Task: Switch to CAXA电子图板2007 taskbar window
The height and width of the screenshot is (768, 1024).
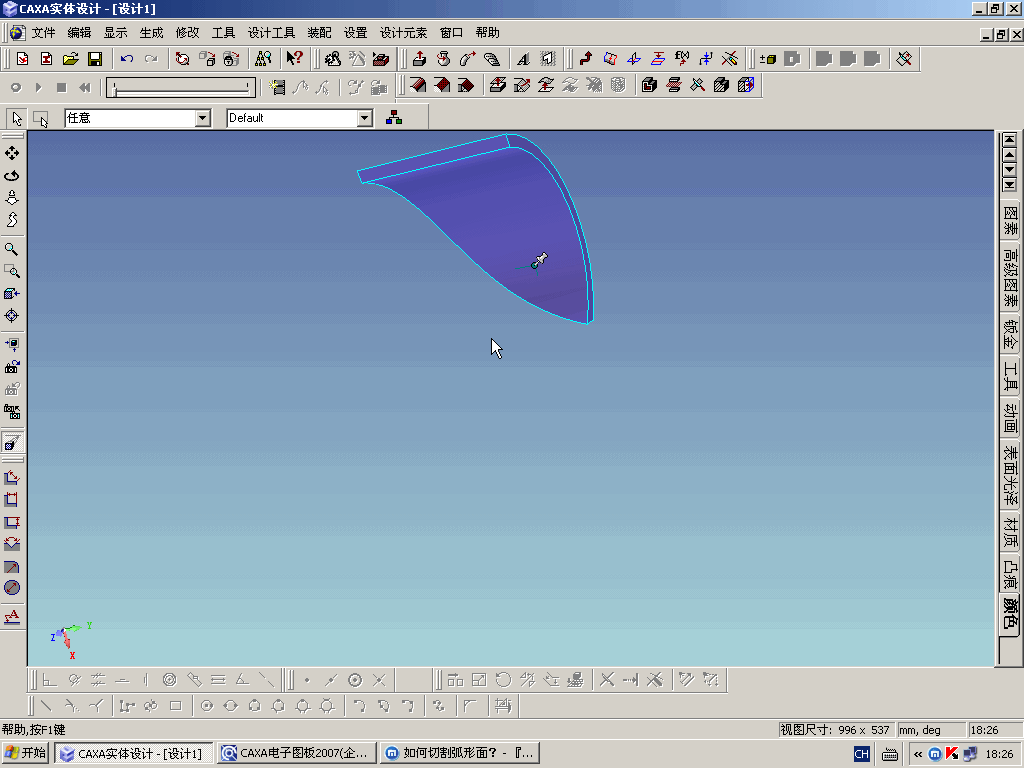Action: [297, 753]
